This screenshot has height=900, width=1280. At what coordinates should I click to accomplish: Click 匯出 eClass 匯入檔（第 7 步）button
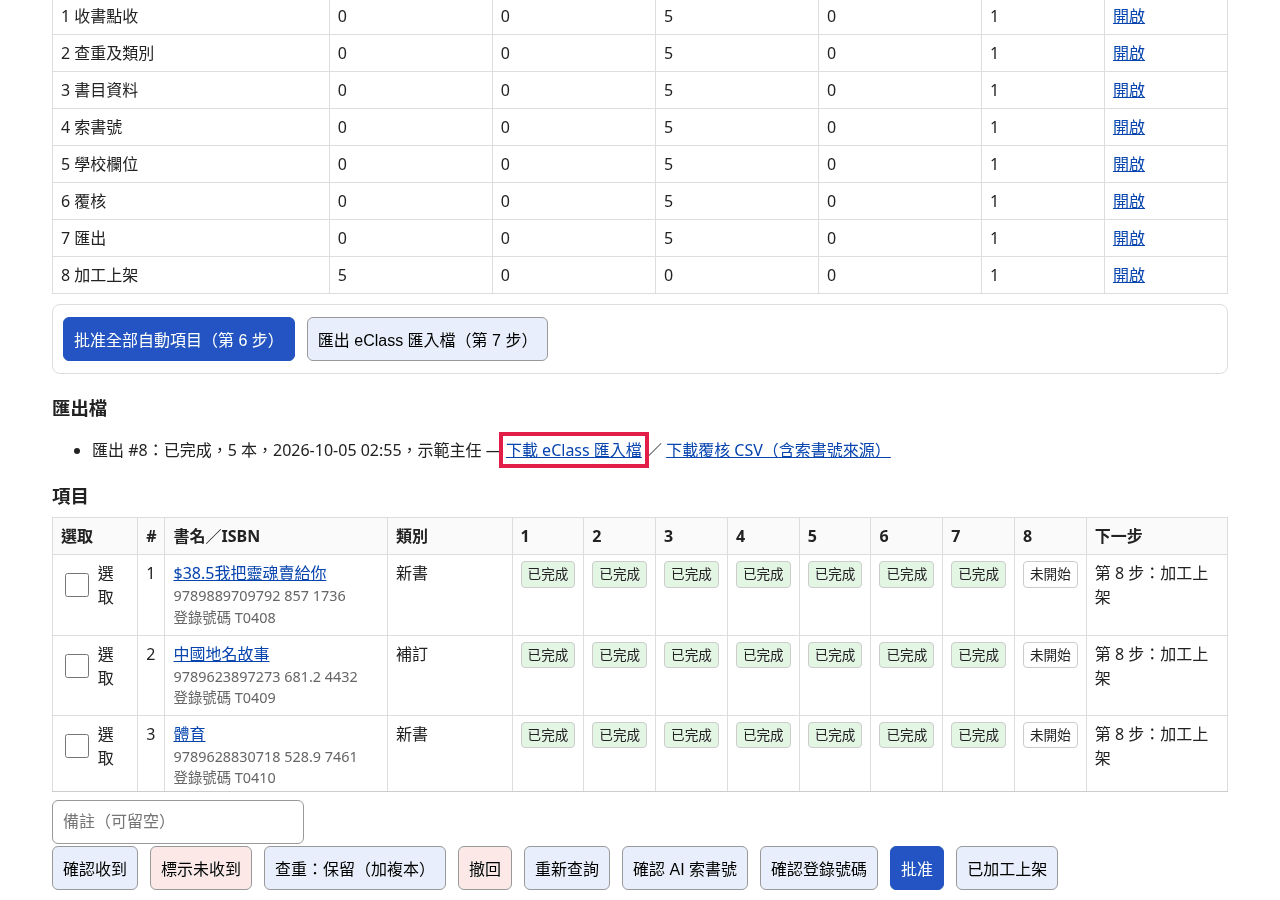(x=427, y=339)
